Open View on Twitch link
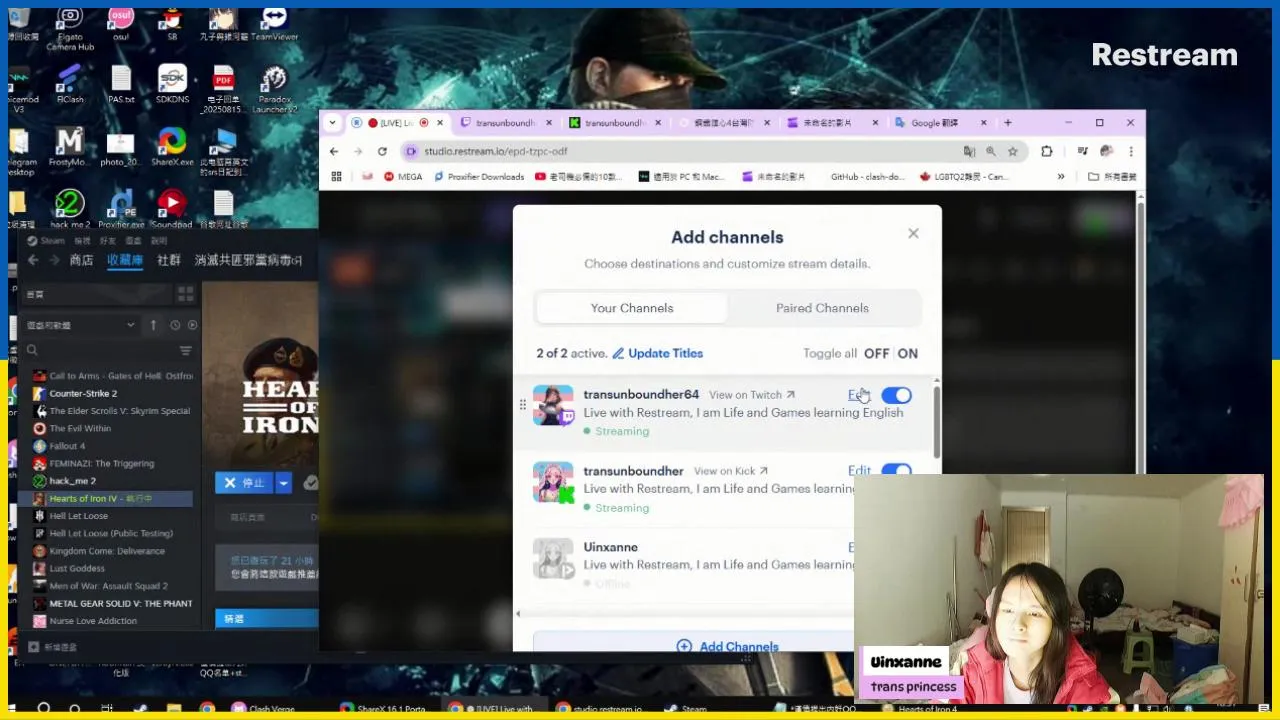This screenshot has width=1280, height=720. click(752, 395)
